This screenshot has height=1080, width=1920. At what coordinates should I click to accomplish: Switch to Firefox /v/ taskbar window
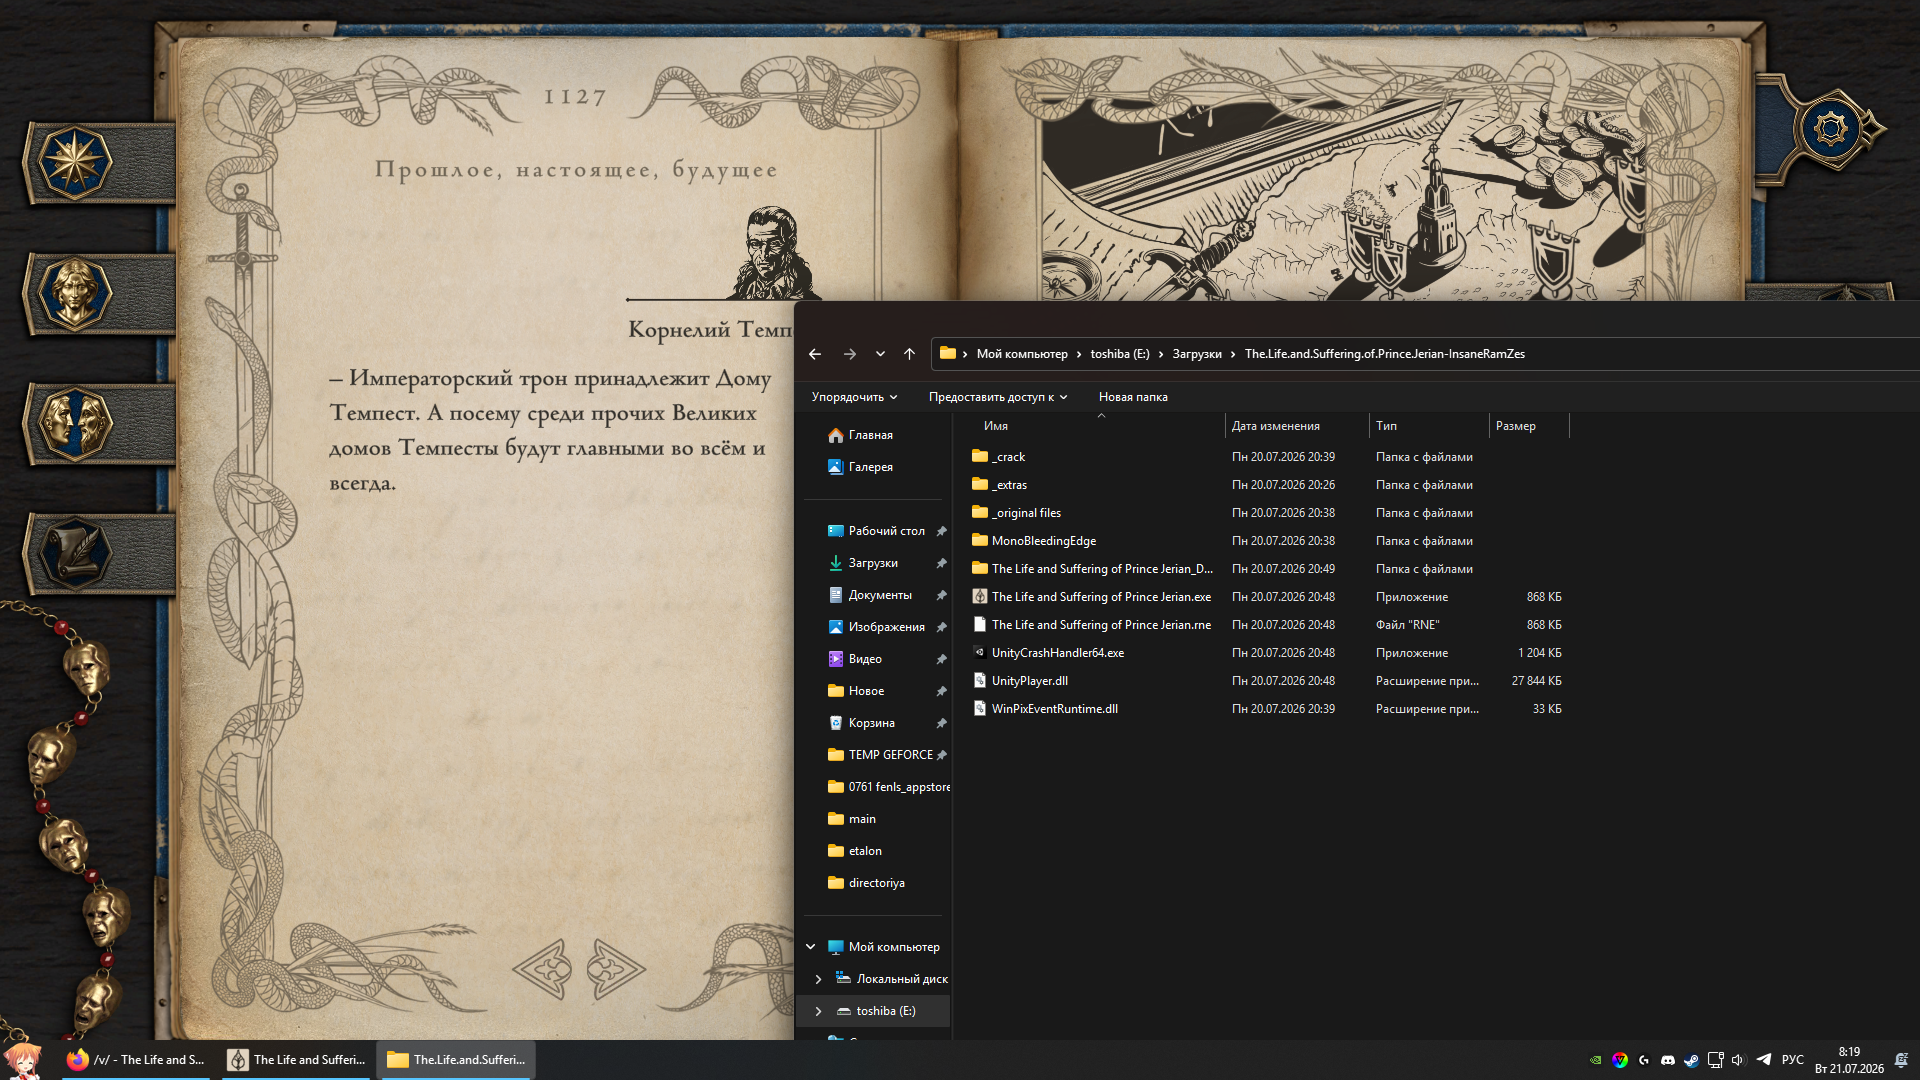(x=135, y=1060)
